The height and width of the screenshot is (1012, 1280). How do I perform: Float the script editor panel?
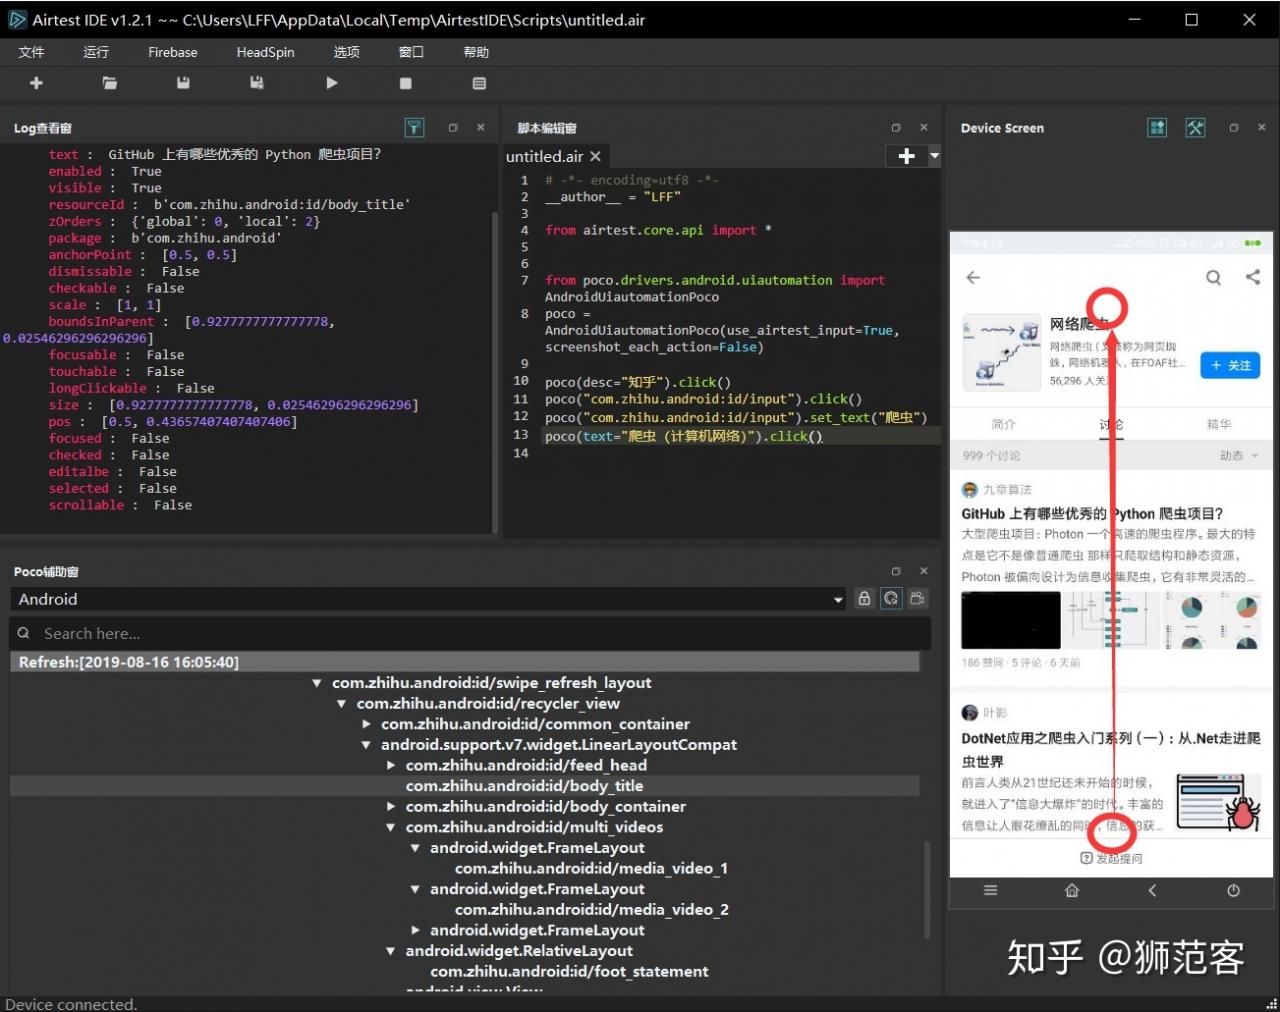(x=896, y=127)
